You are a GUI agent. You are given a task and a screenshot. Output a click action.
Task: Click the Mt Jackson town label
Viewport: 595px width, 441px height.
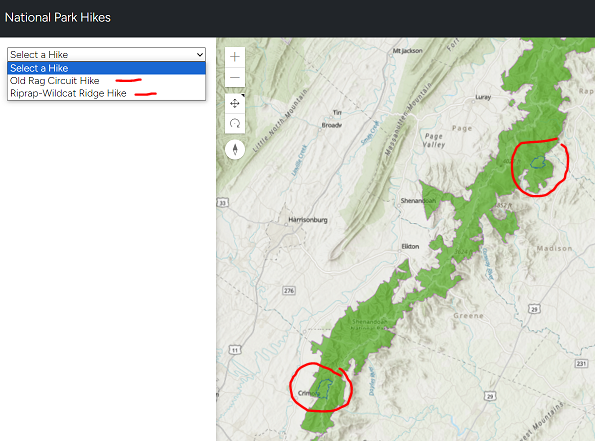408,51
